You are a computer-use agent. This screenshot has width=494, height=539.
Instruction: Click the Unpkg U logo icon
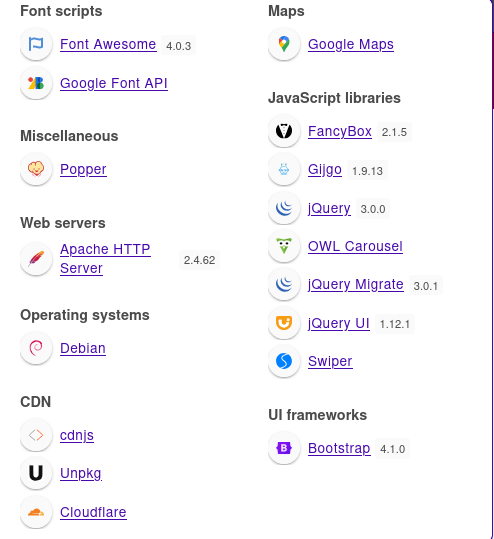(36, 473)
